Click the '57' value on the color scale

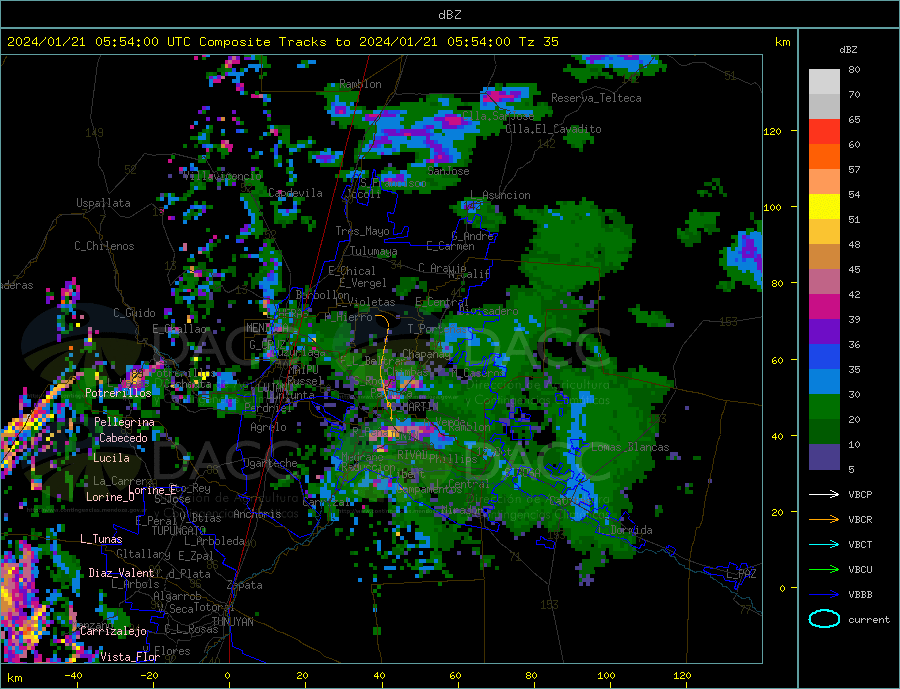(854, 169)
